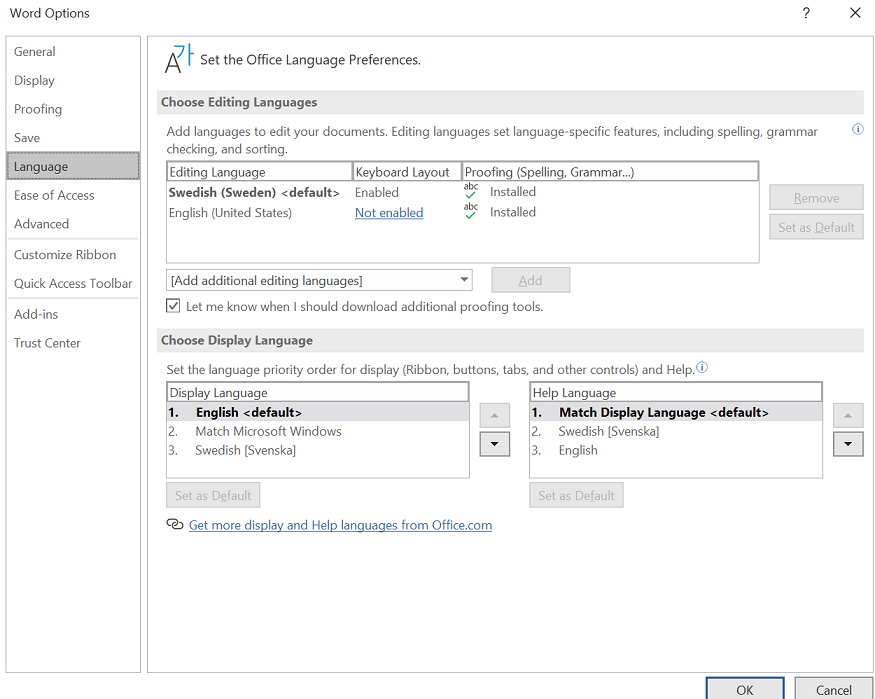This screenshot has height=699, width=875.
Task: Click Set as Default for editing language
Action: [816, 227]
